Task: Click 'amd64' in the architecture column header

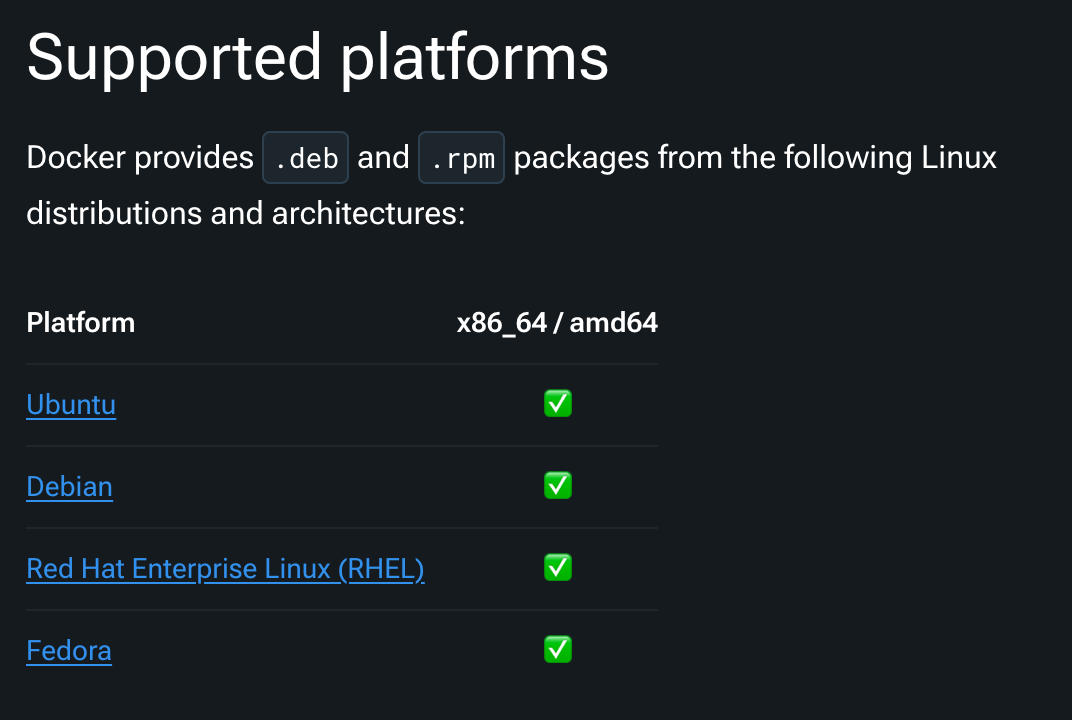Action: click(614, 323)
